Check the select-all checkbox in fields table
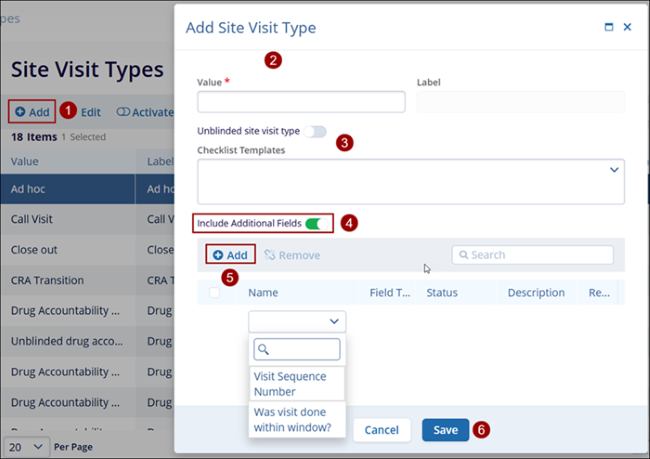The image size is (650, 459). pos(215,293)
